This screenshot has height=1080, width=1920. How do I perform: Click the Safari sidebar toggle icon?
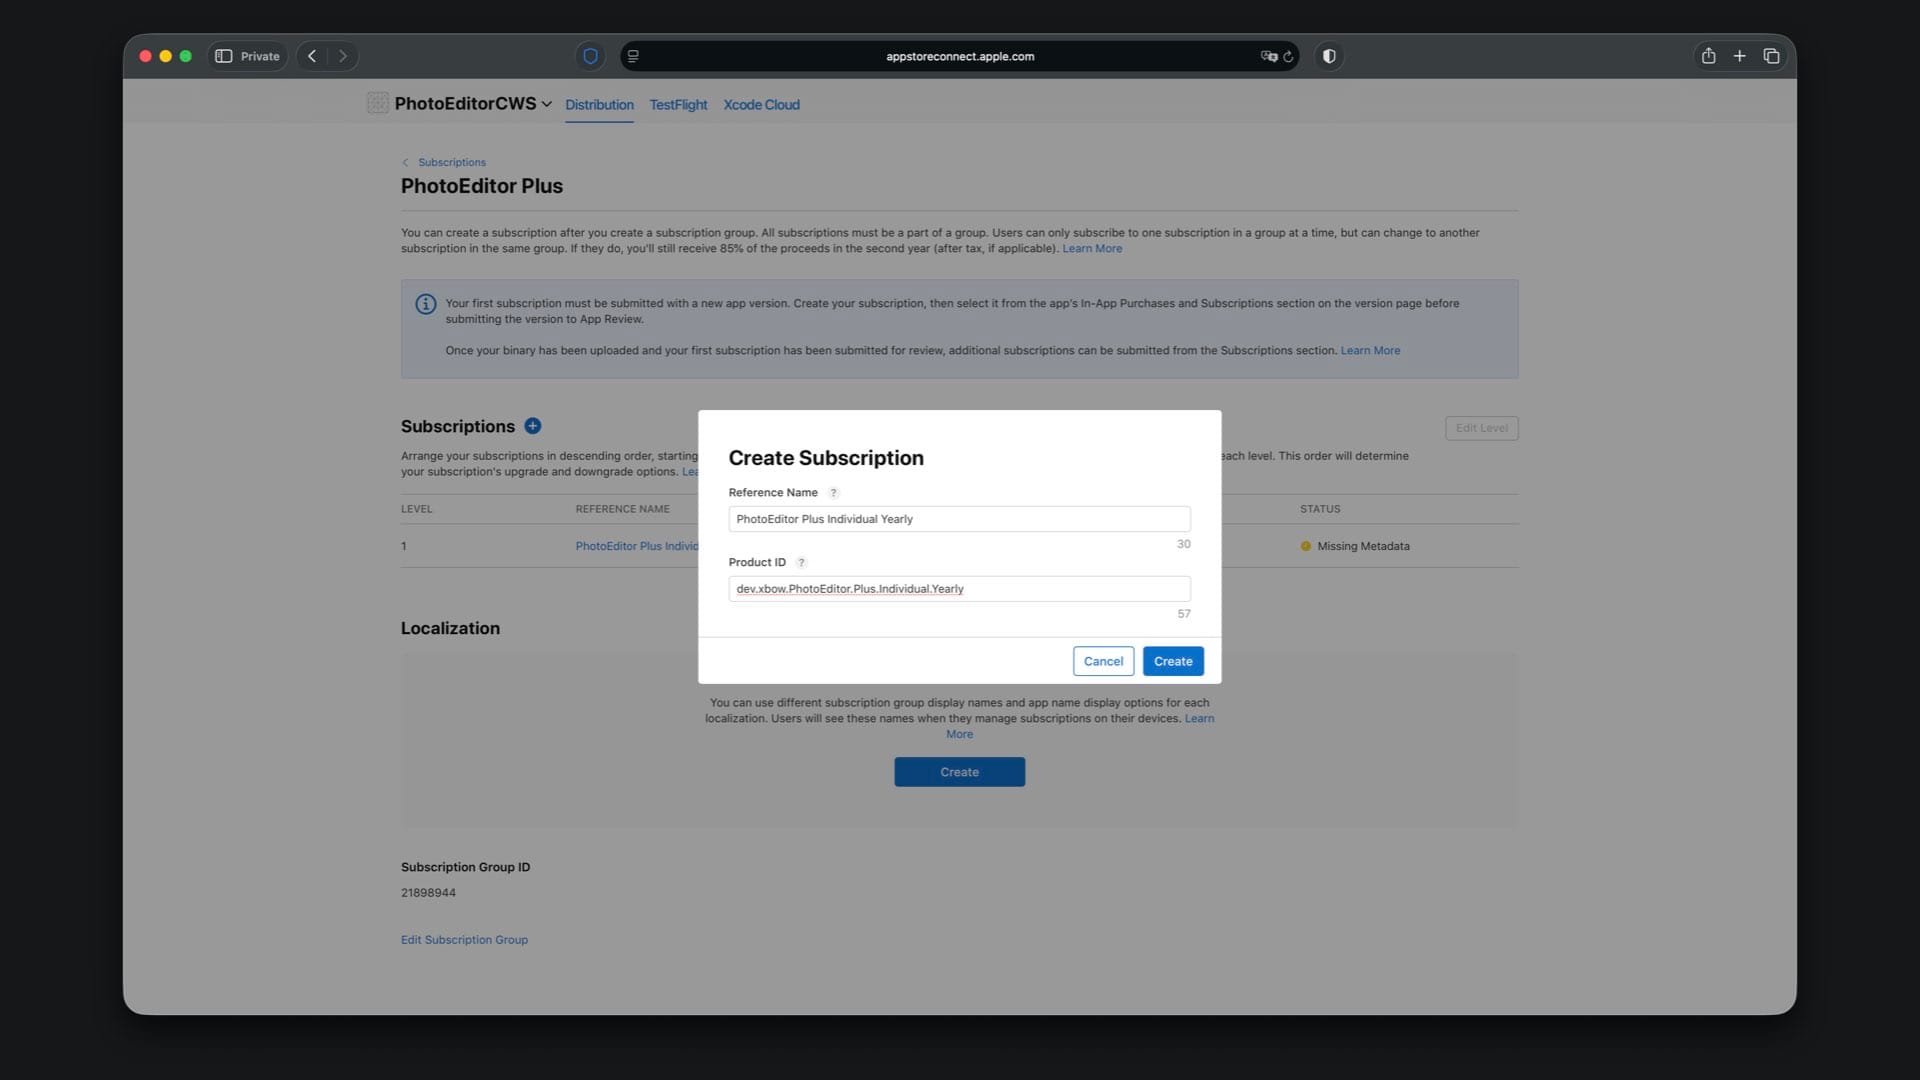coord(224,56)
